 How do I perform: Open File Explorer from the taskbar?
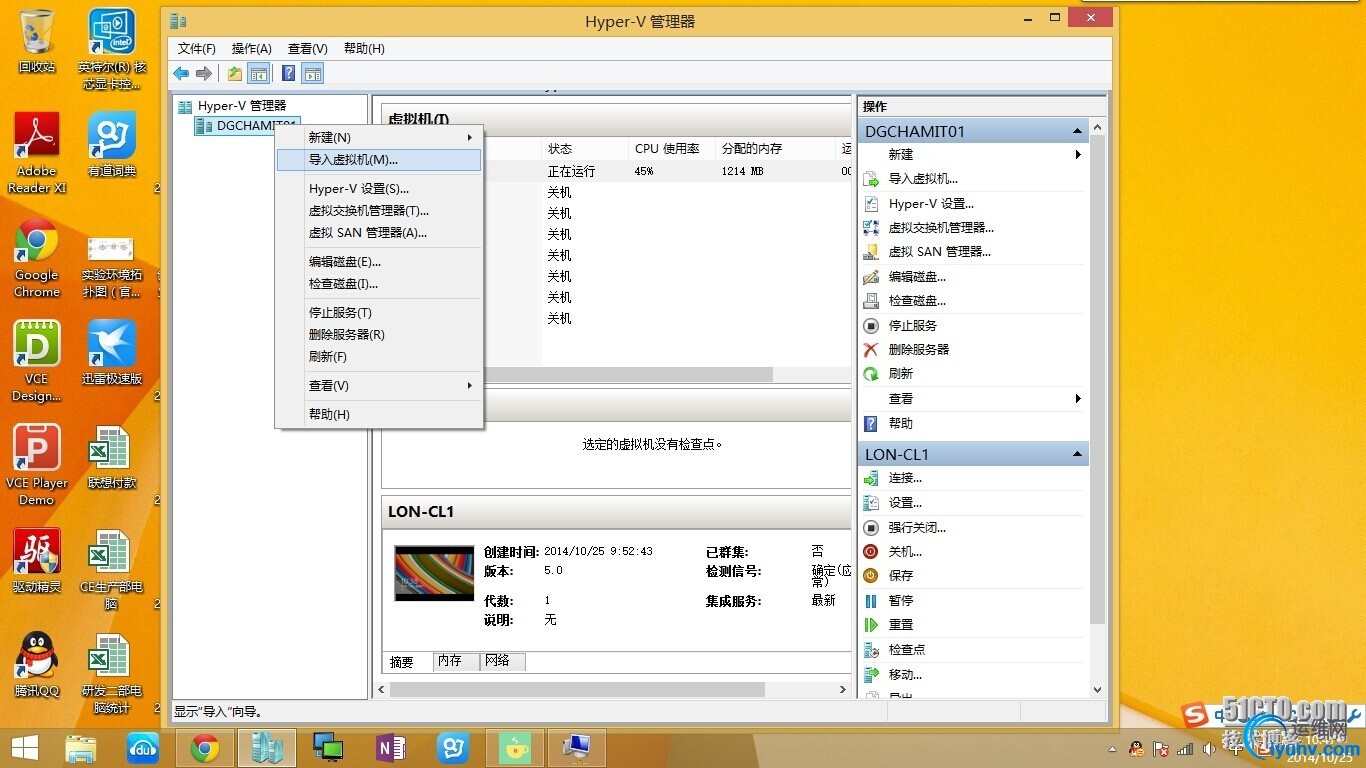pyautogui.click(x=81, y=747)
